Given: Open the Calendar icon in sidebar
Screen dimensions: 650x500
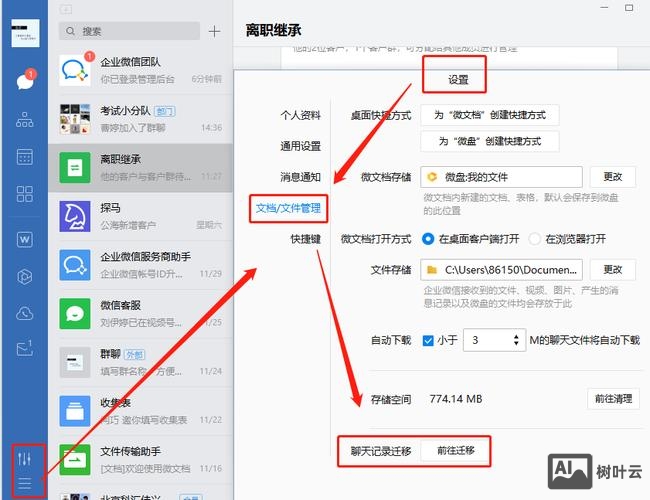Looking at the screenshot, I should (x=25, y=157).
